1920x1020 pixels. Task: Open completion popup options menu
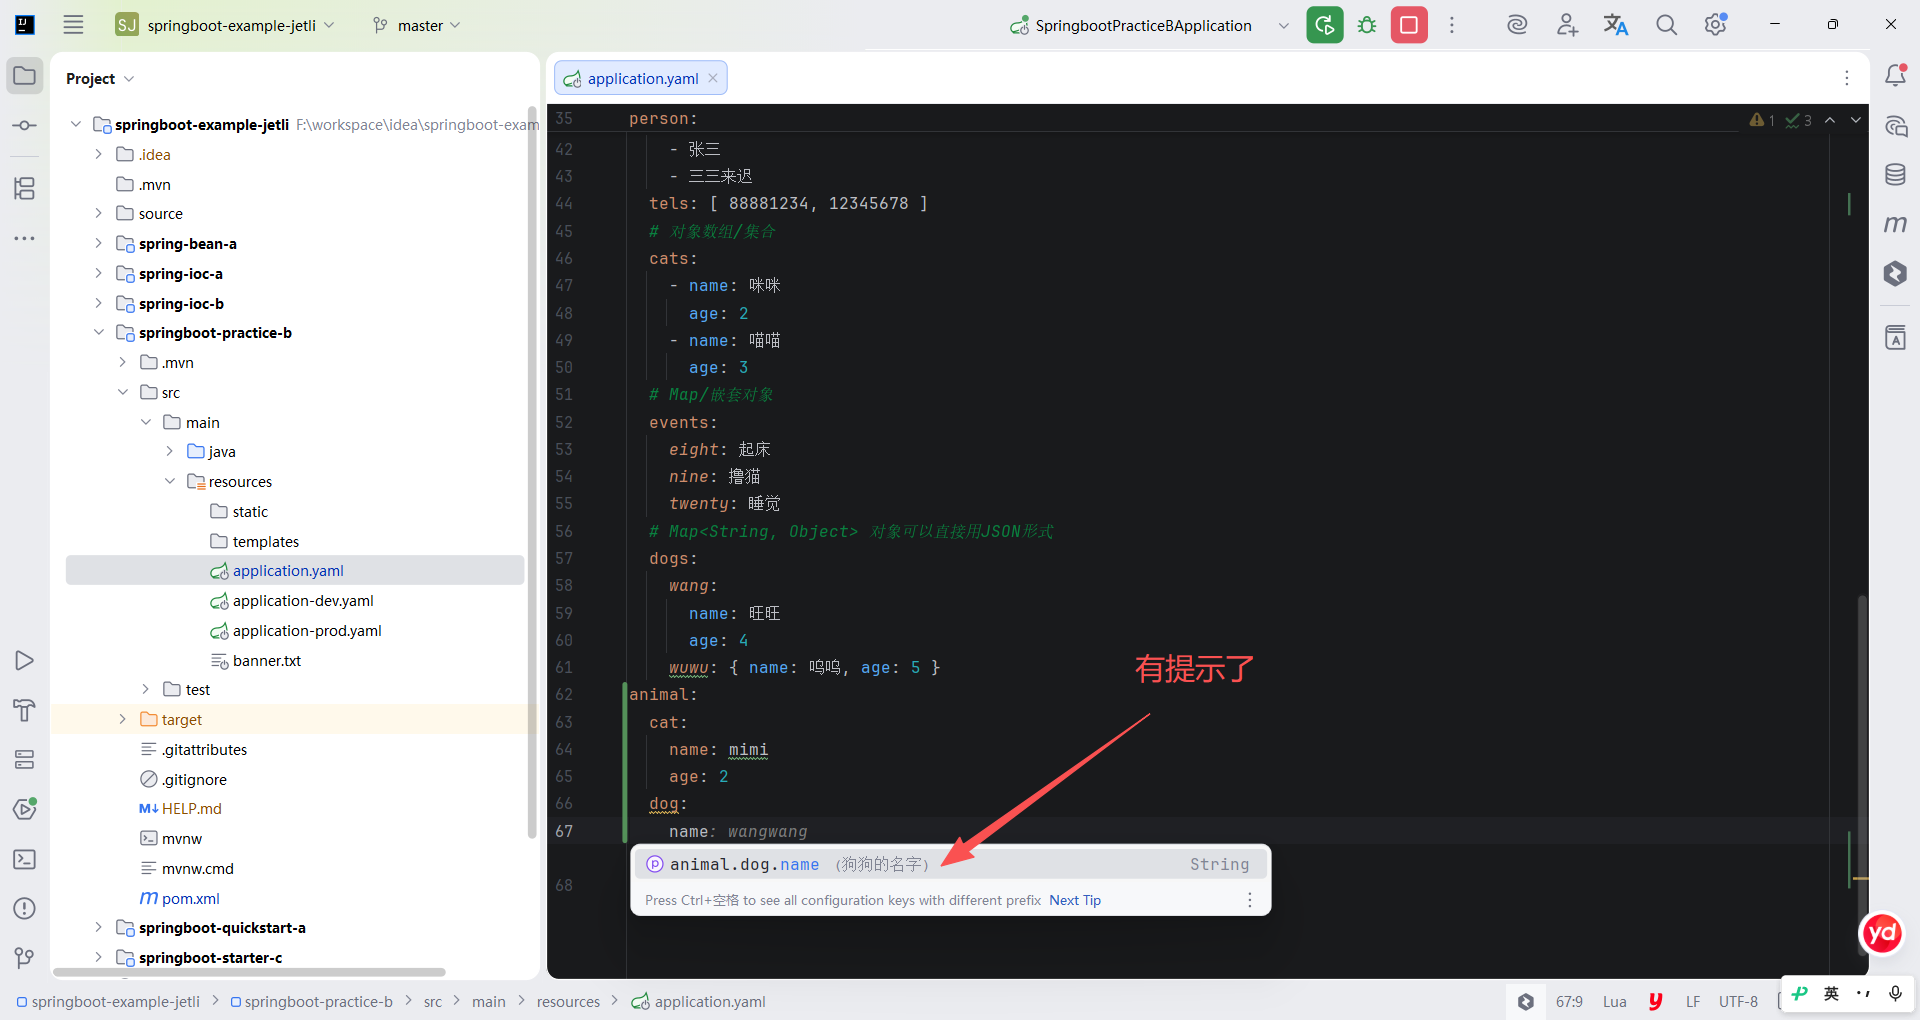[1249, 900]
